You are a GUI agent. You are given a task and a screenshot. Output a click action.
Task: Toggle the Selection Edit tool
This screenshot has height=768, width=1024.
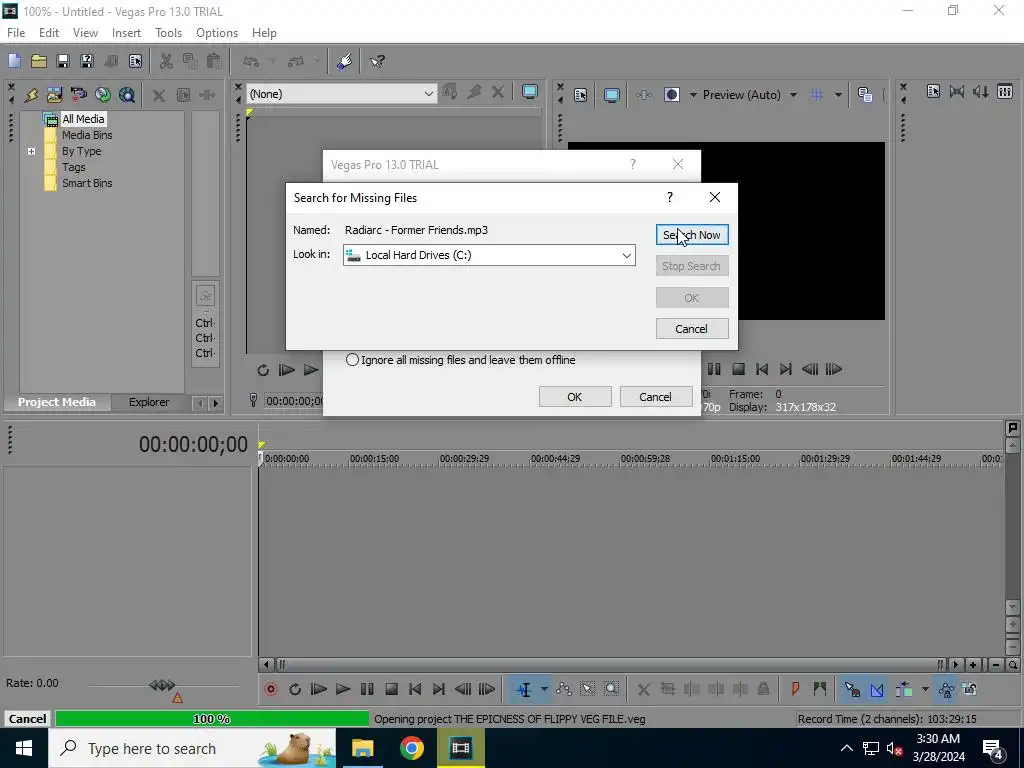pos(587,689)
